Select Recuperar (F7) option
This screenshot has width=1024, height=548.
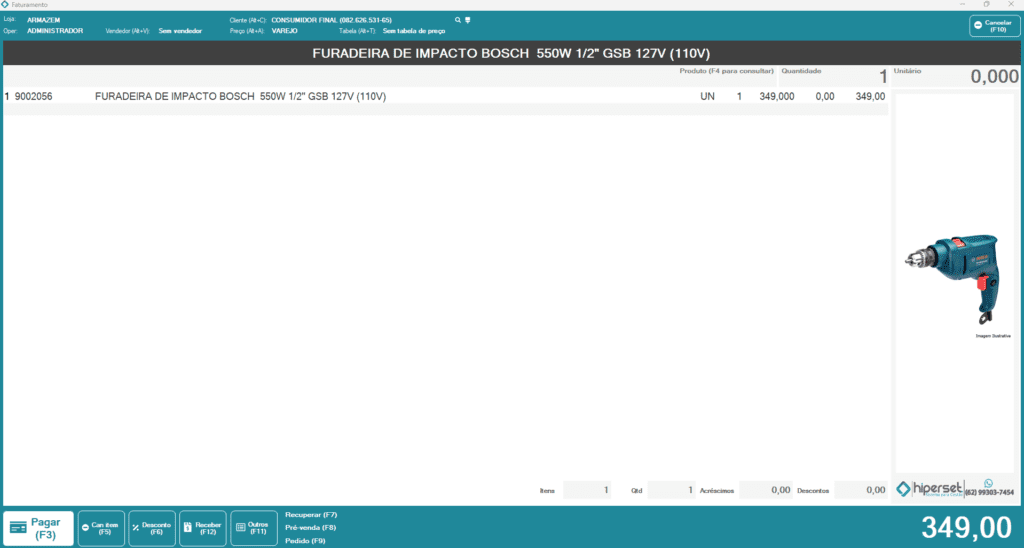click(x=311, y=514)
